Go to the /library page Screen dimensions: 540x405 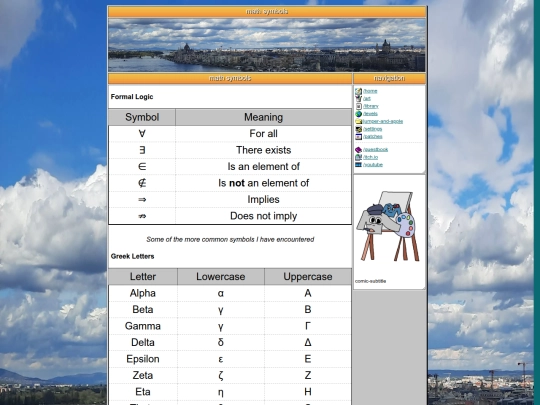pos(371,106)
